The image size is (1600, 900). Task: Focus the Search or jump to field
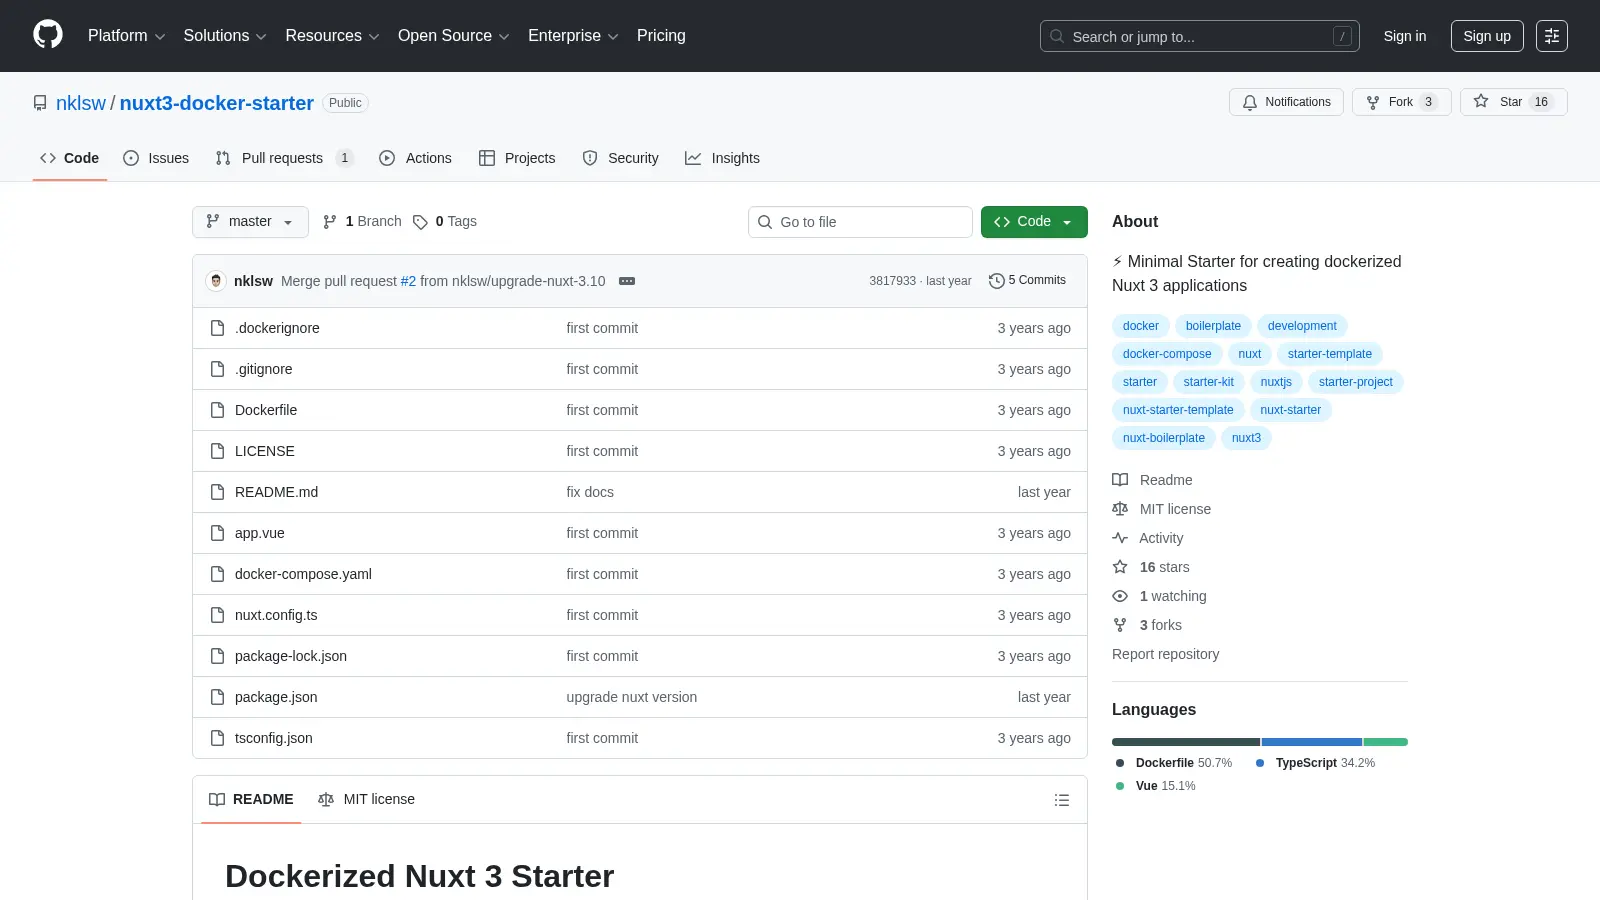1200,36
